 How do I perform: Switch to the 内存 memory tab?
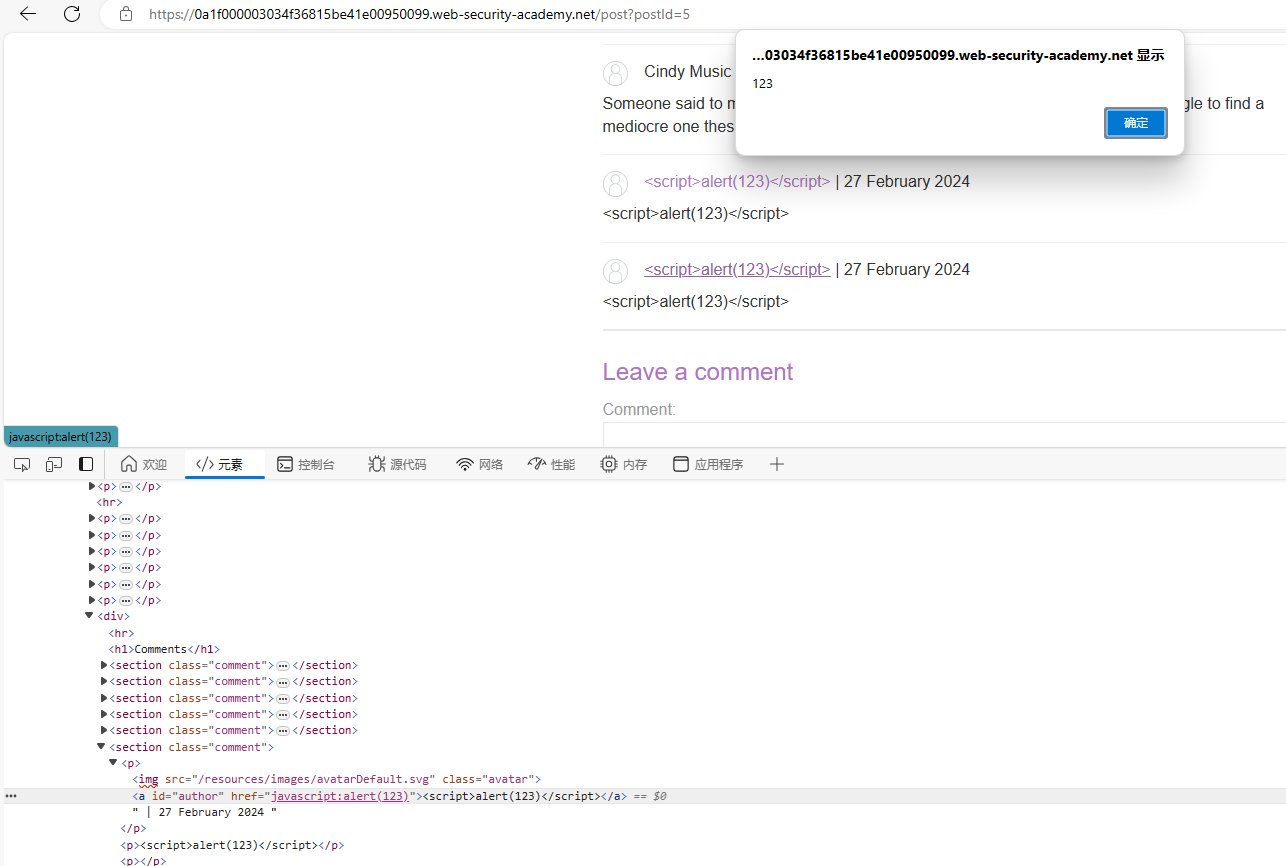(x=623, y=464)
